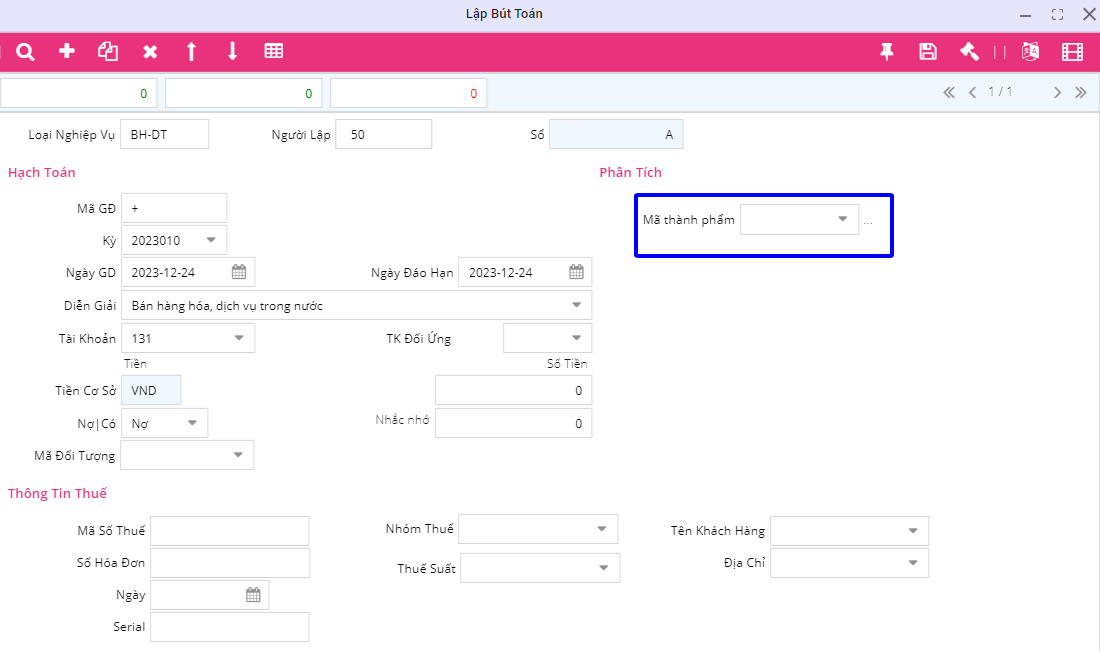Save the entry with floppy disk icon

(928, 52)
